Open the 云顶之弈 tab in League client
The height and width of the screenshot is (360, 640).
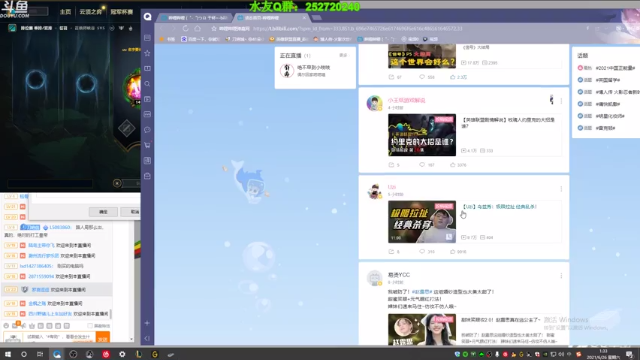[90, 12]
